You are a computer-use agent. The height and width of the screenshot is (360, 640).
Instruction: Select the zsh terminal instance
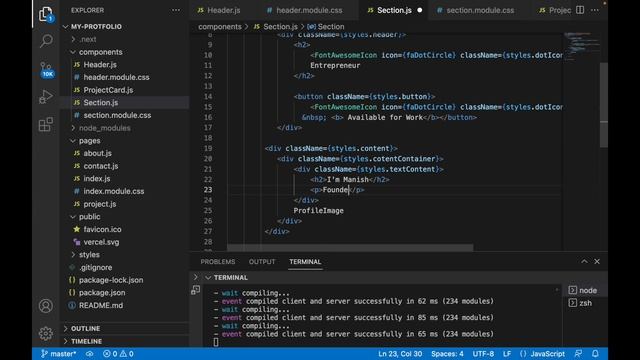580,303
